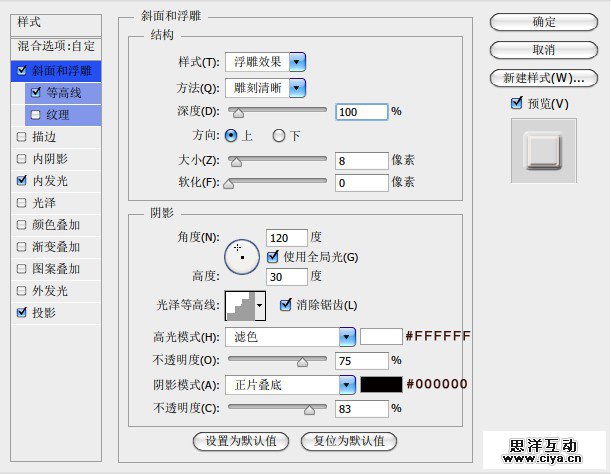This screenshot has height=474, width=611.
Task: Expand the 光泽等高线 picker arrow
Action: (260, 306)
